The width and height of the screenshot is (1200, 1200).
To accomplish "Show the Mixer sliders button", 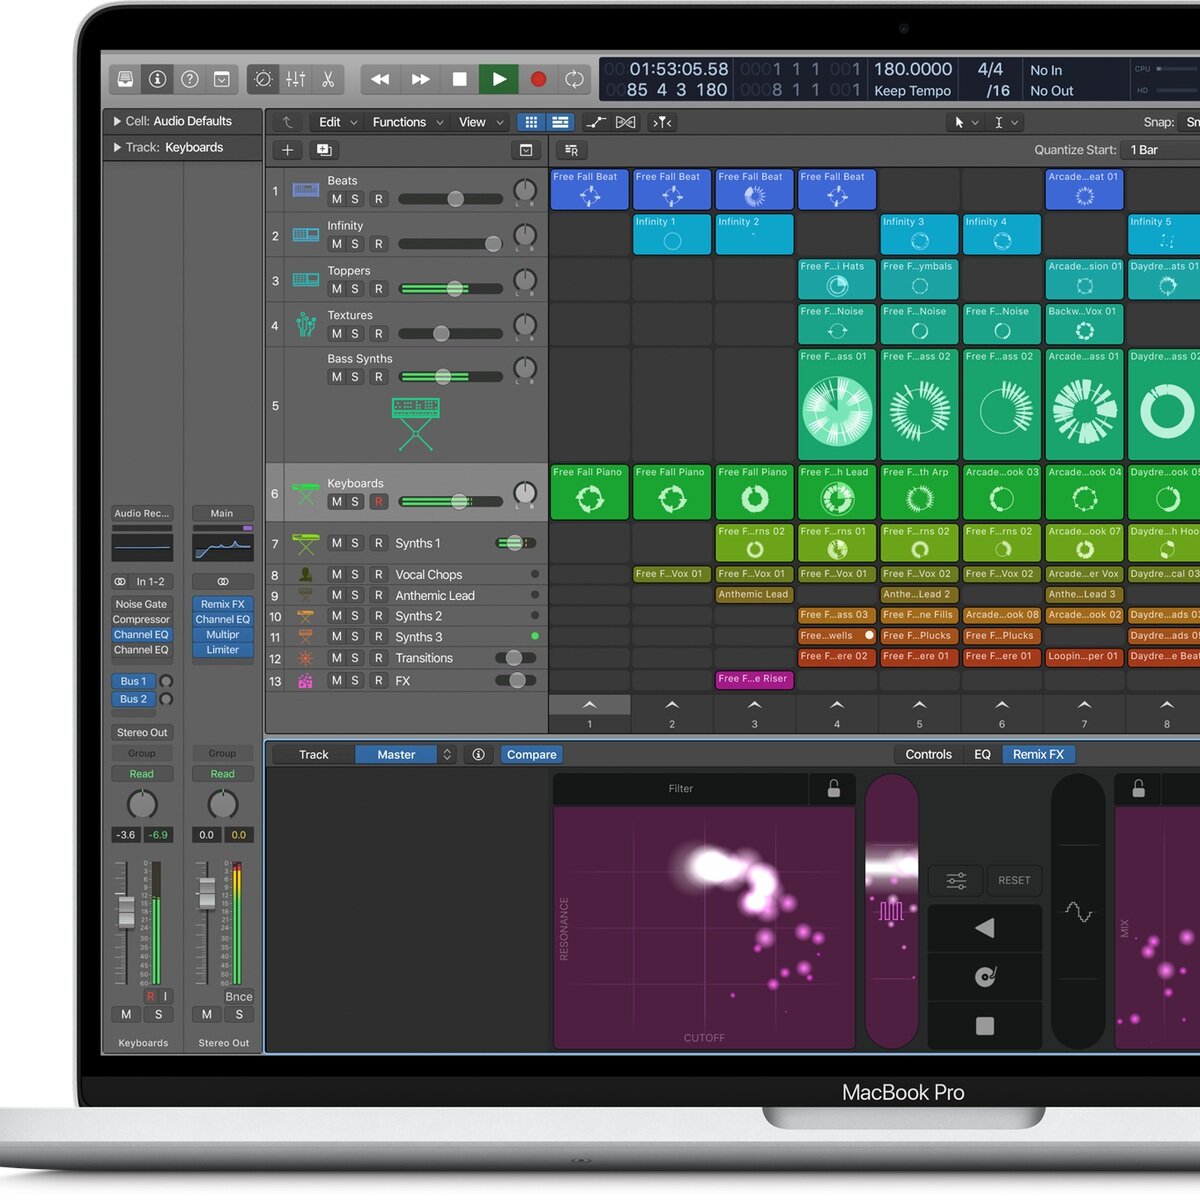I will coord(296,79).
